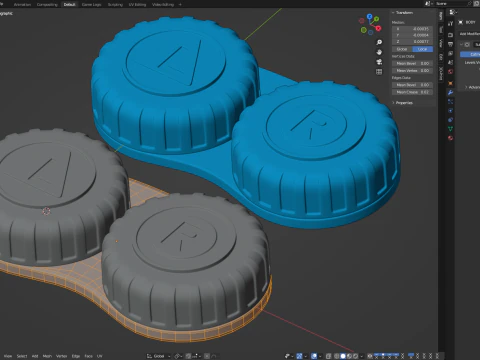This screenshot has width=480, height=360.
Task: Open the Render properties tab icon
Action: coord(450,35)
